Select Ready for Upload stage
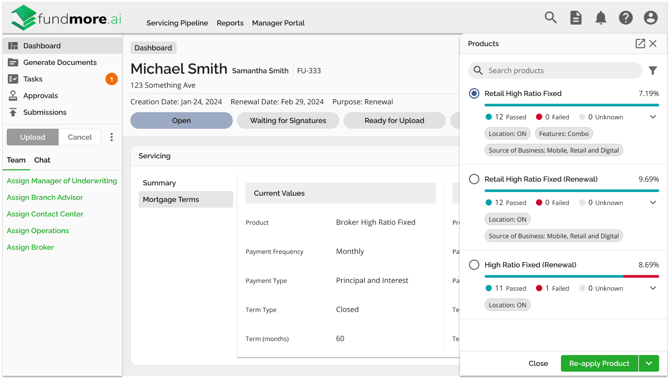This screenshot has width=670, height=379. click(x=394, y=120)
